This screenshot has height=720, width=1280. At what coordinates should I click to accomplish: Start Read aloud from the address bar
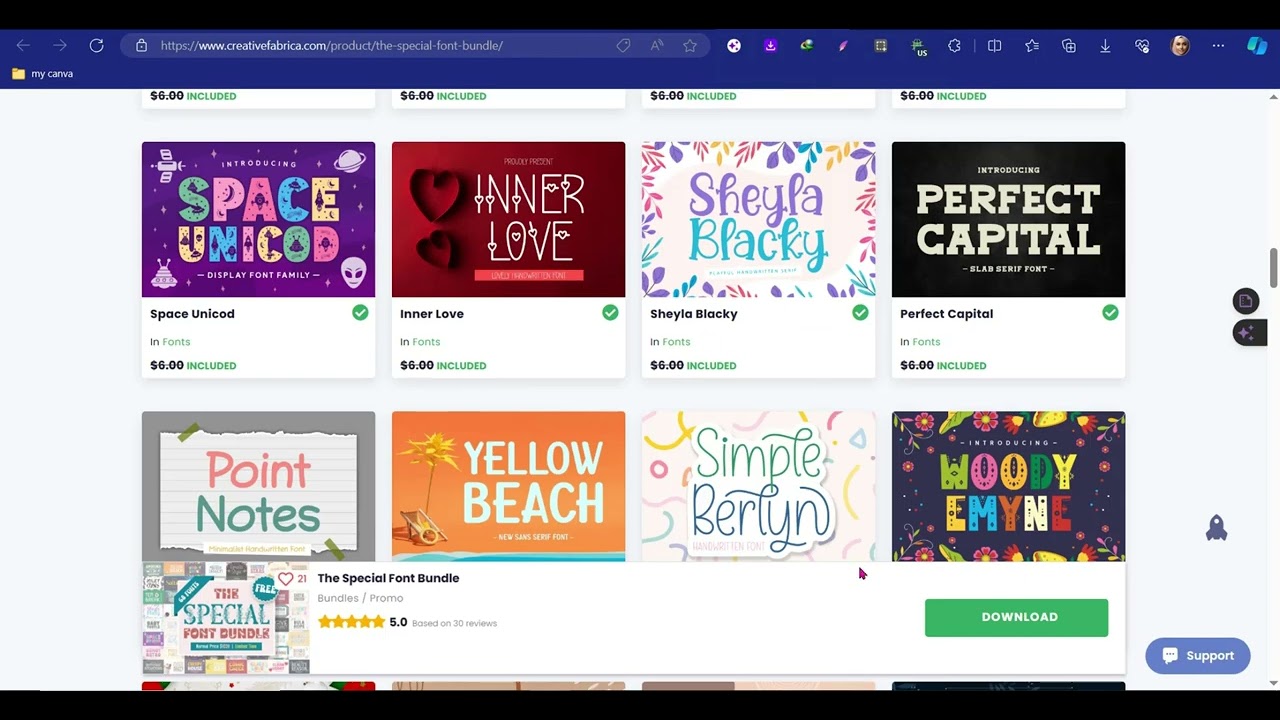(x=657, y=45)
